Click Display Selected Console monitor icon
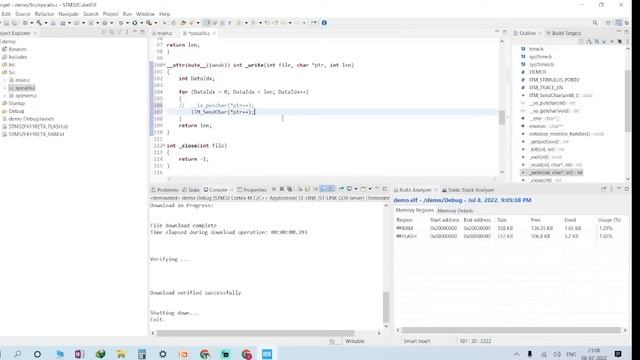 349,189
